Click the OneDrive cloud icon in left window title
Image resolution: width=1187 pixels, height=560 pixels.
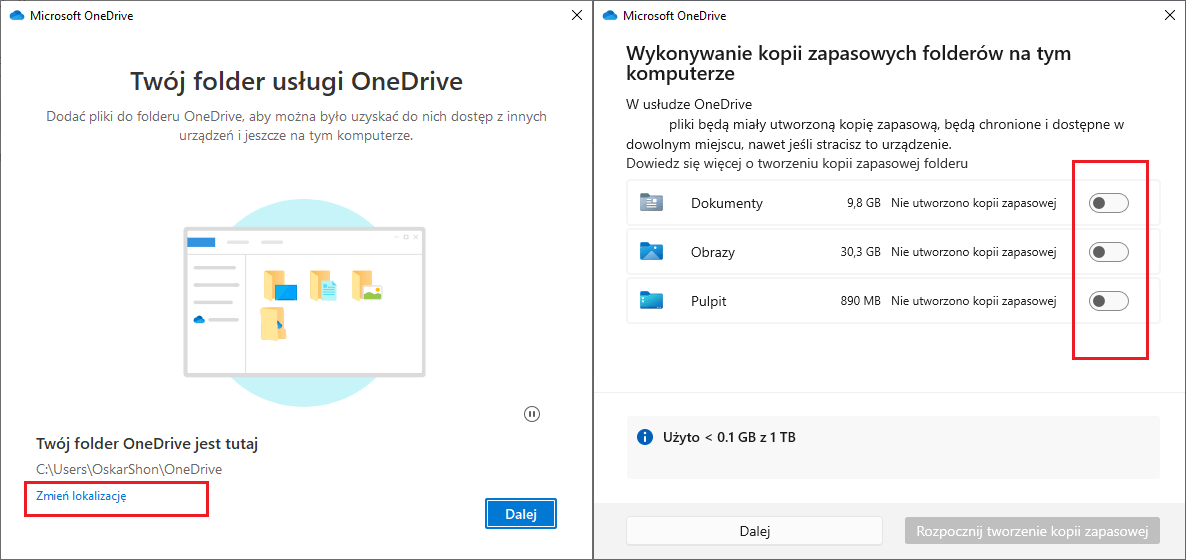(x=17, y=15)
